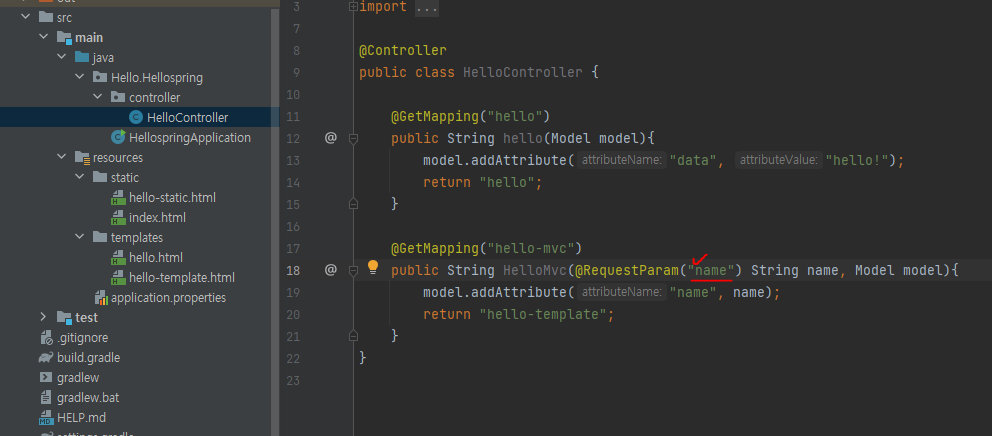The image size is (992, 436).
Task: Click the gradlew.bat file icon
Action: [46, 397]
